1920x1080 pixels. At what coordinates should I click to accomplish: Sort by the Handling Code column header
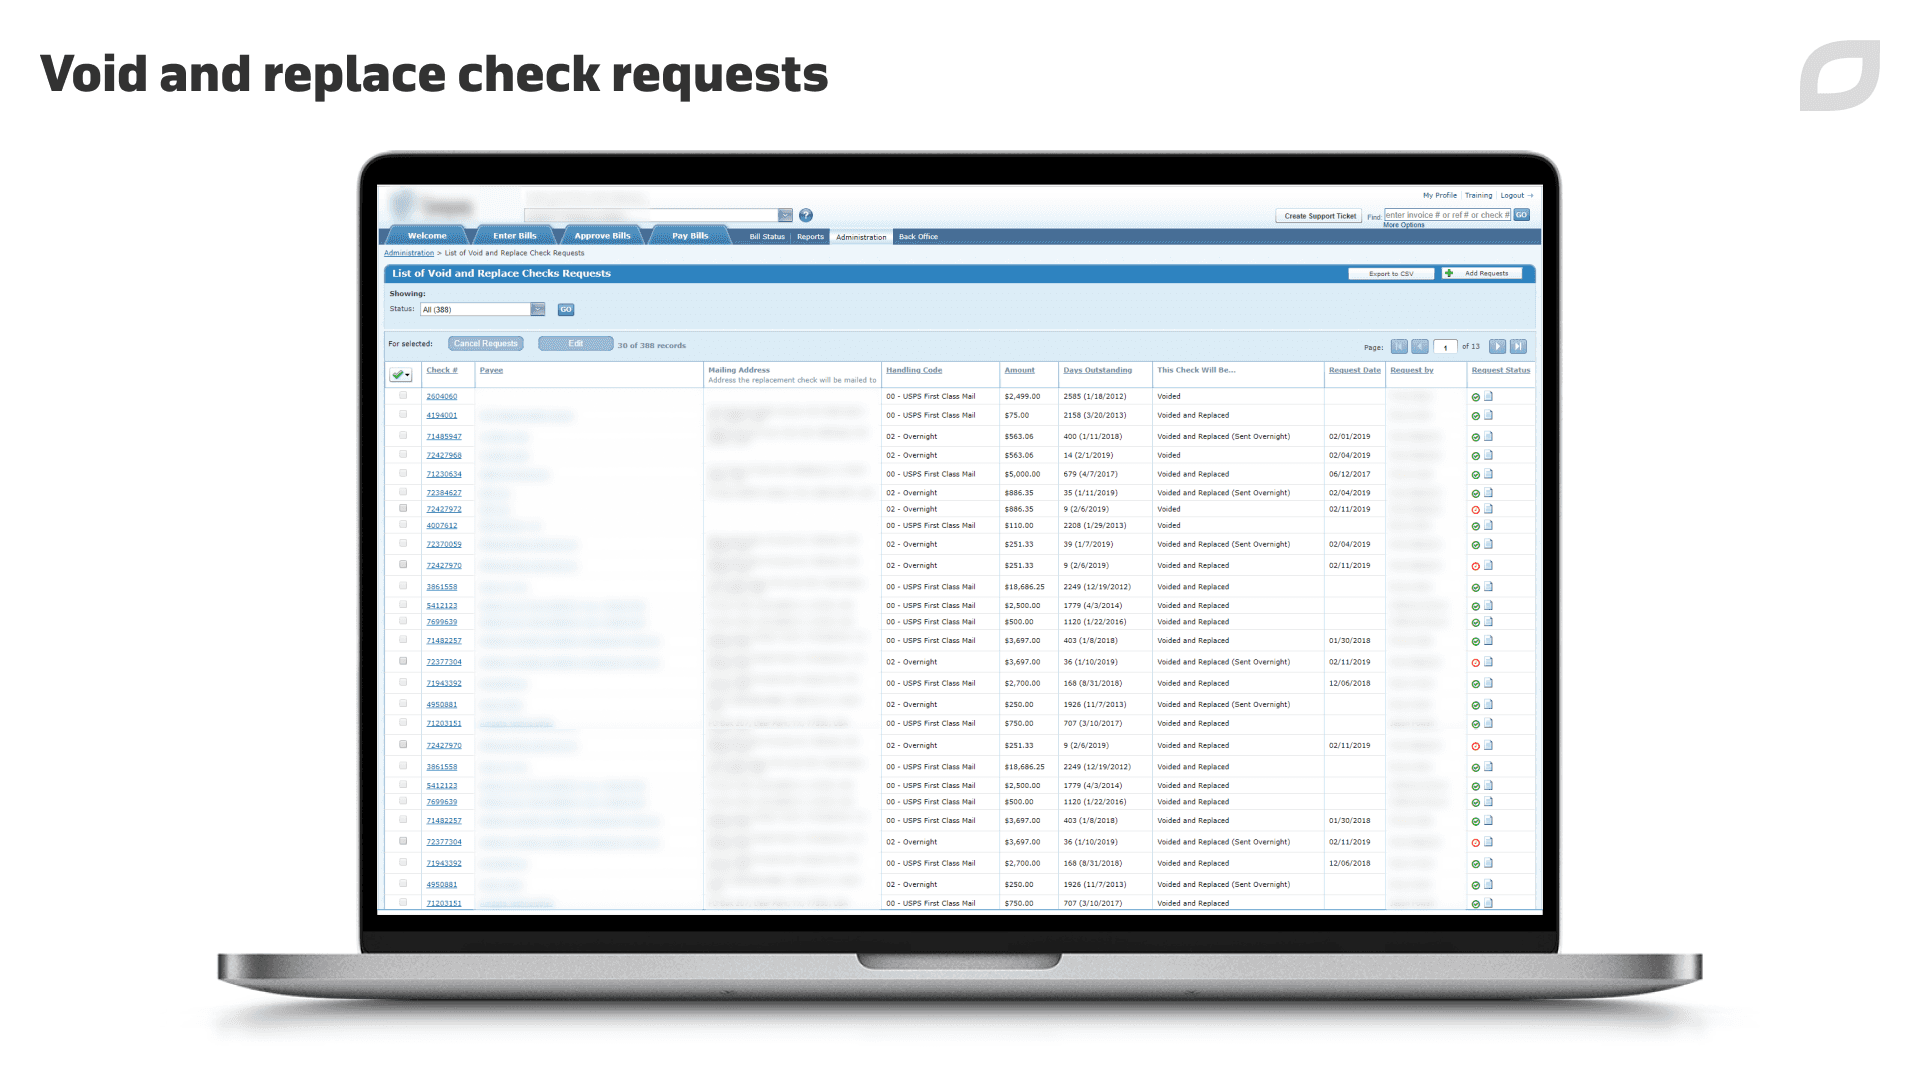point(914,370)
